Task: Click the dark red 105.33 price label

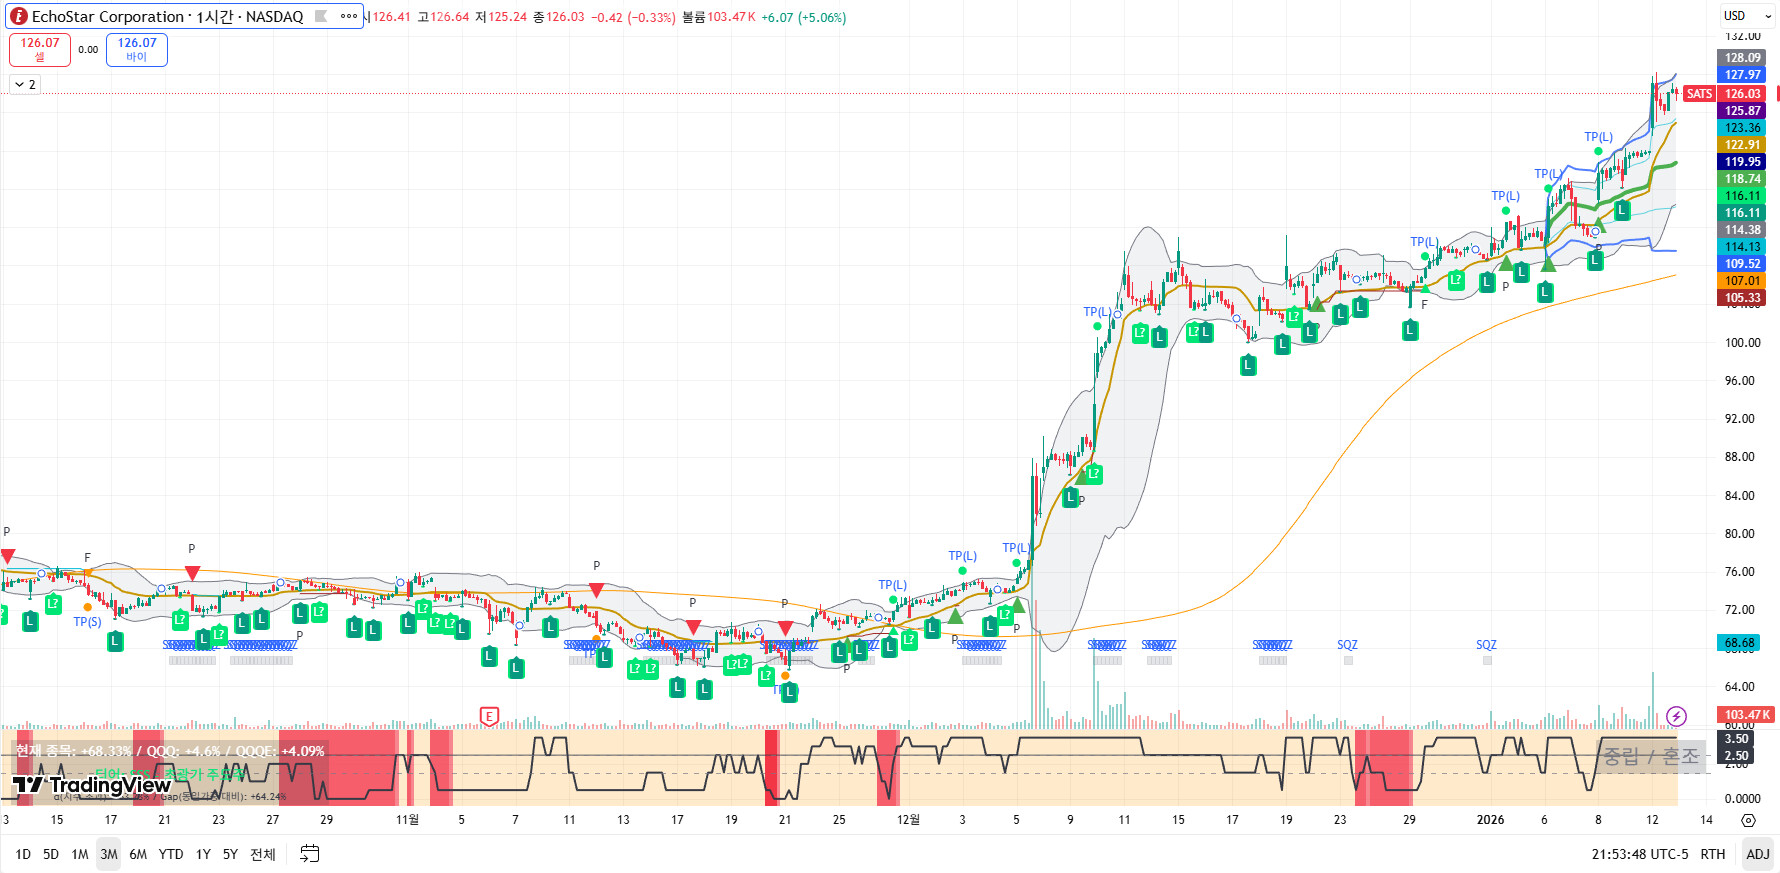Action: click(x=1742, y=298)
